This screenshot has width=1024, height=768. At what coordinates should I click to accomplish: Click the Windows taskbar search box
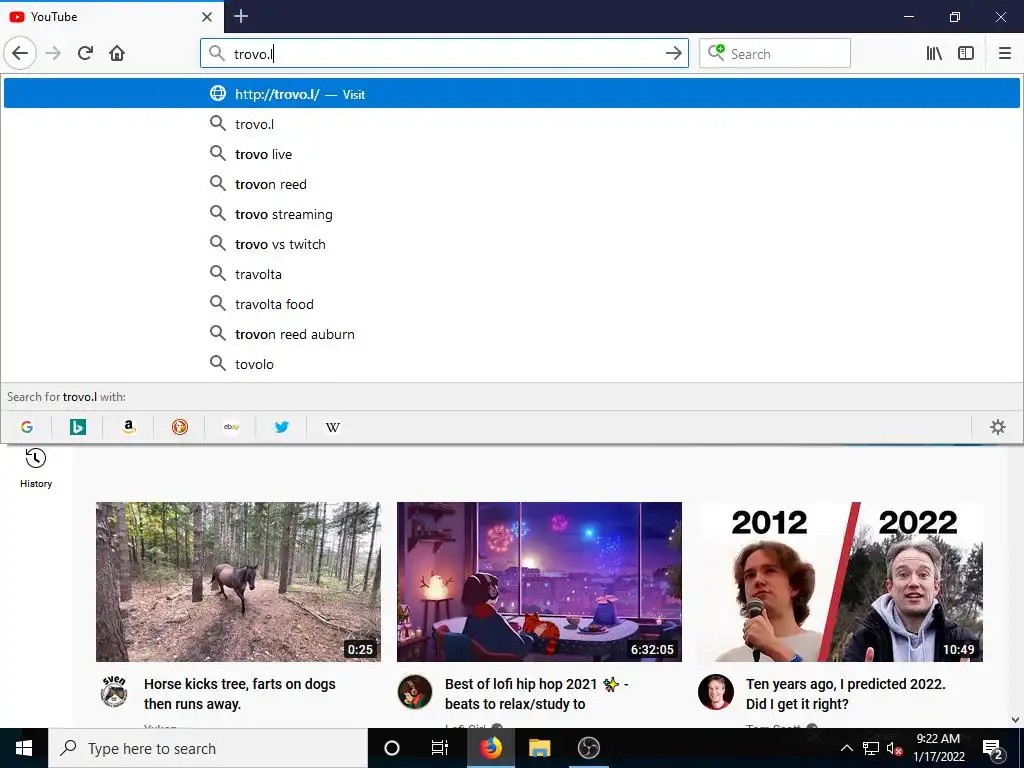click(x=208, y=748)
